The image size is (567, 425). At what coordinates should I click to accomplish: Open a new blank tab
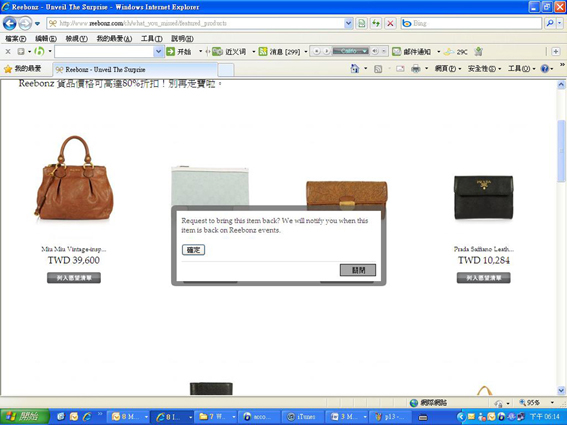click(226, 70)
